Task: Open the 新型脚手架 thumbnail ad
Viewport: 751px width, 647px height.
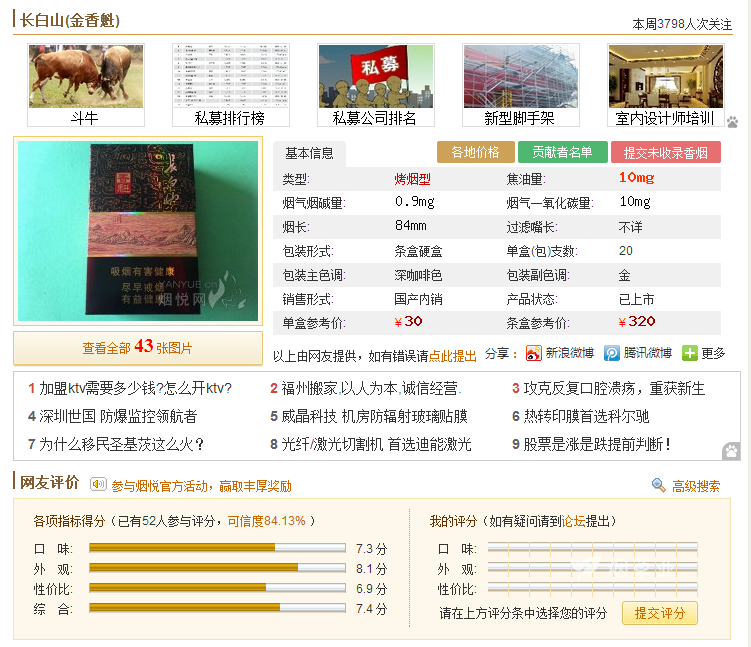Action: [521, 85]
